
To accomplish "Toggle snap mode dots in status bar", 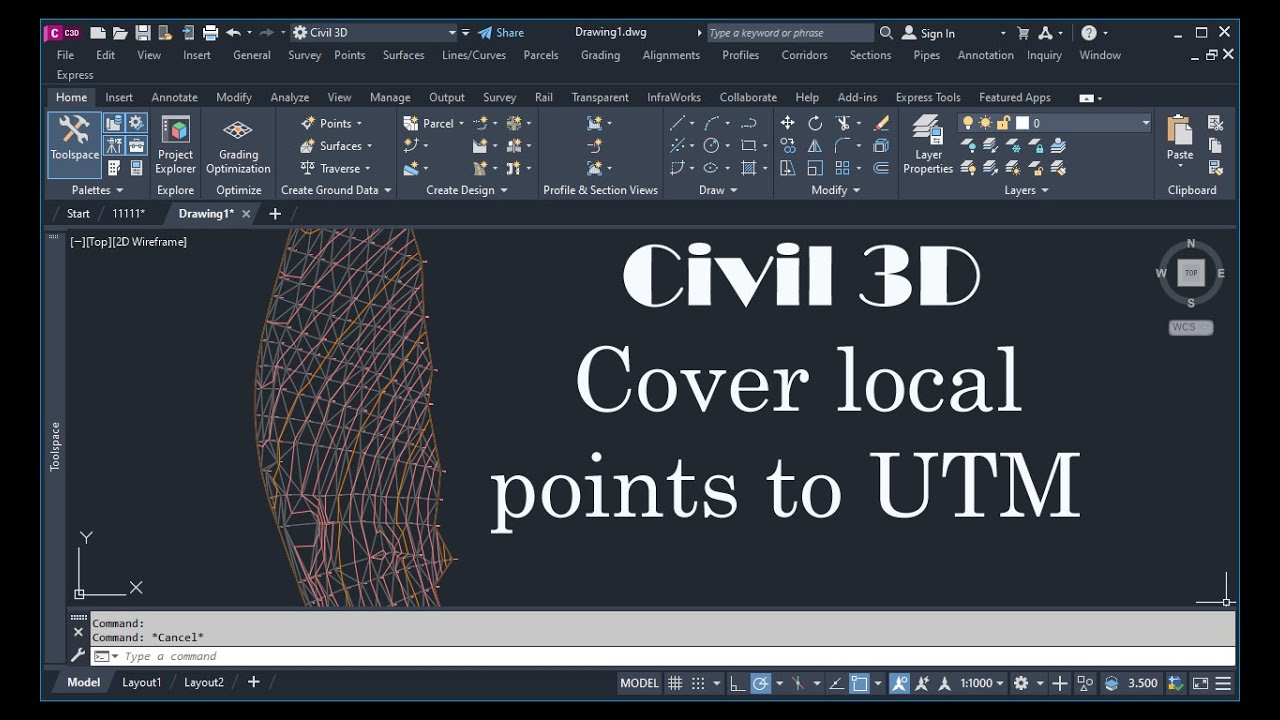I will pos(698,683).
